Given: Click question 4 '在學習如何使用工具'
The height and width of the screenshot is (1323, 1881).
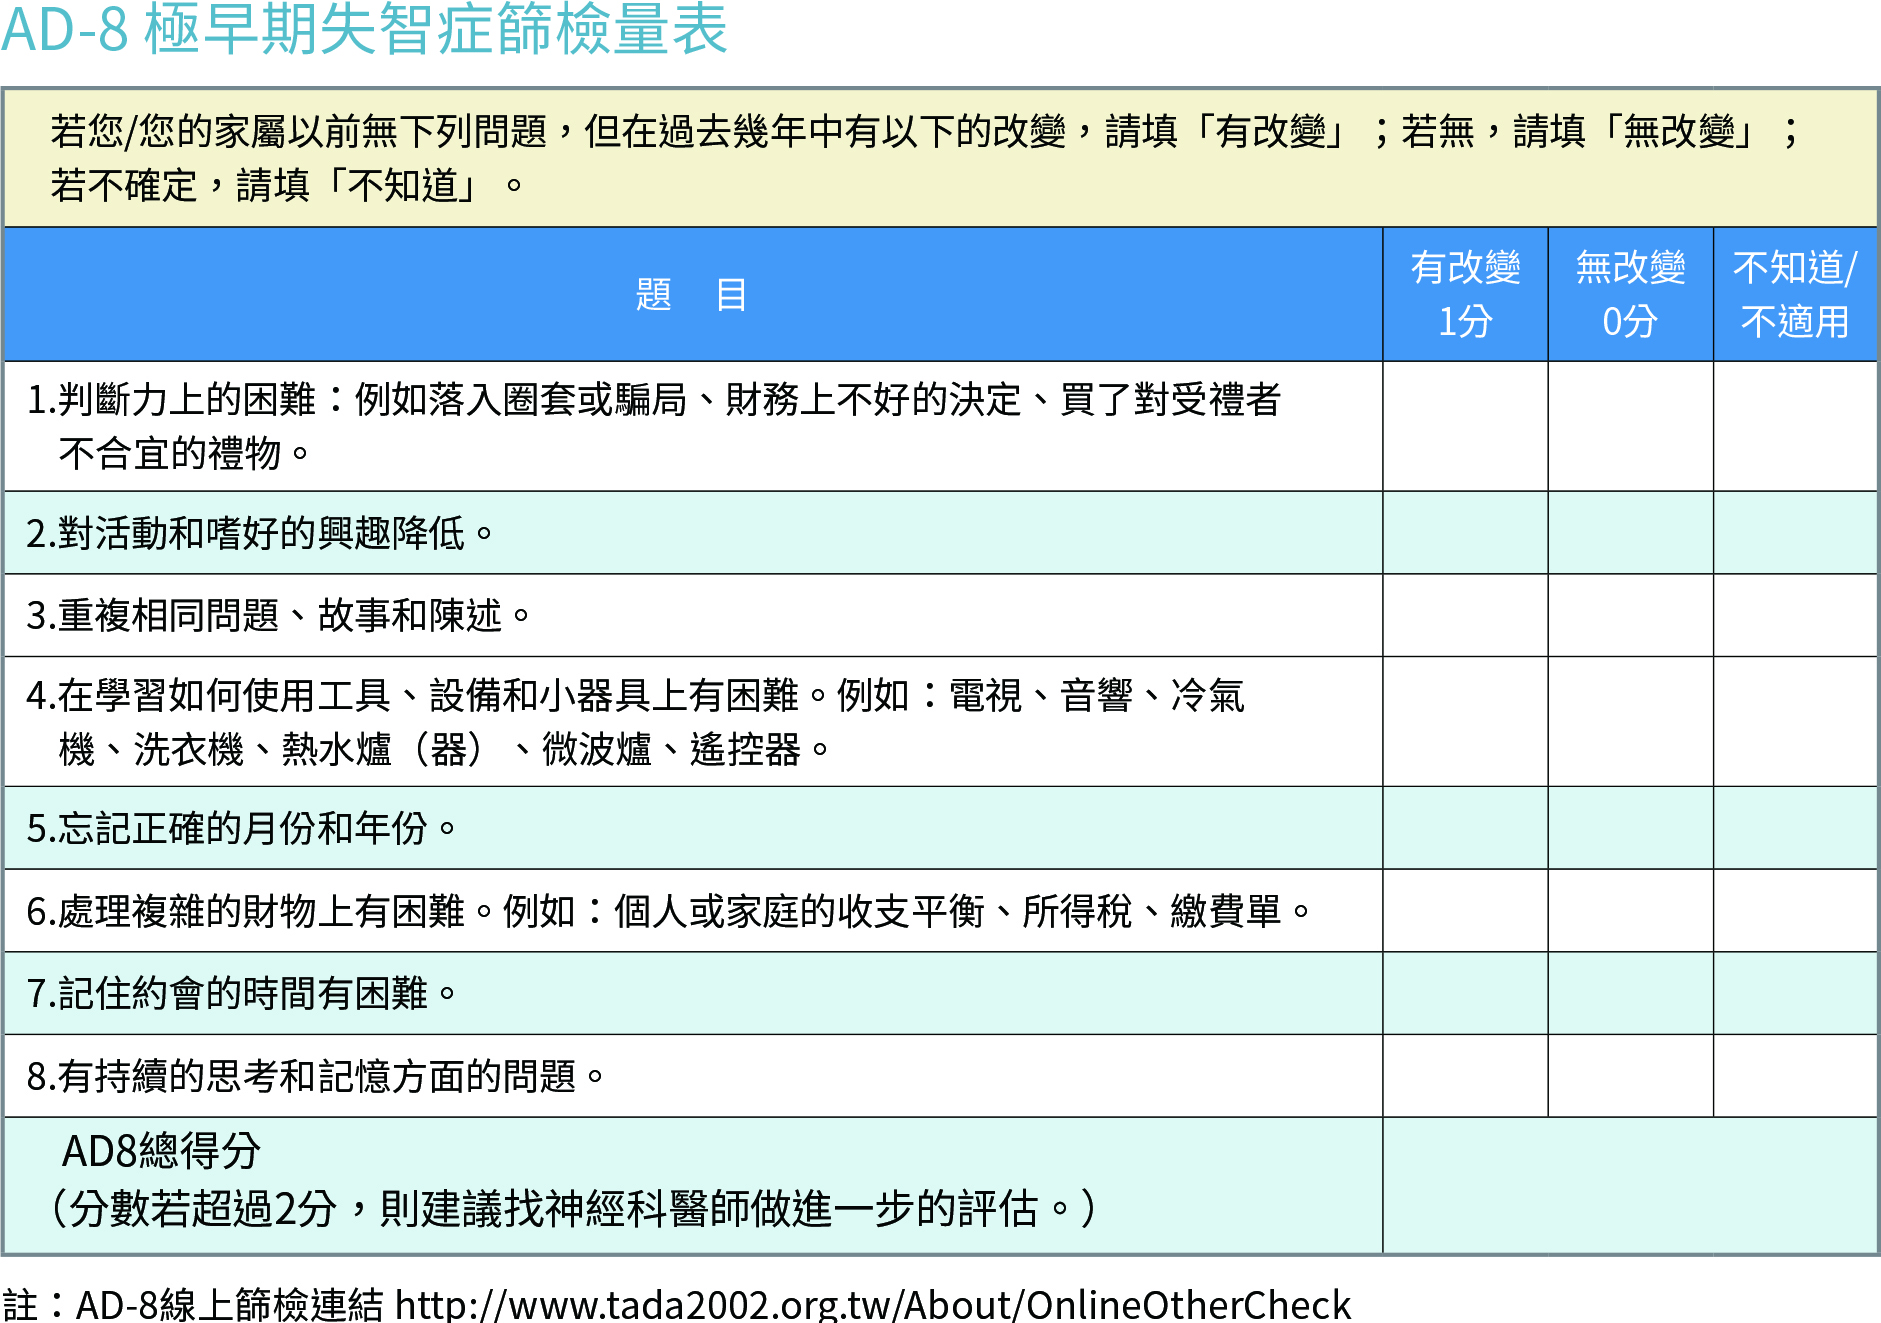Looking at the screenshot, I should [x=224, y=696].
